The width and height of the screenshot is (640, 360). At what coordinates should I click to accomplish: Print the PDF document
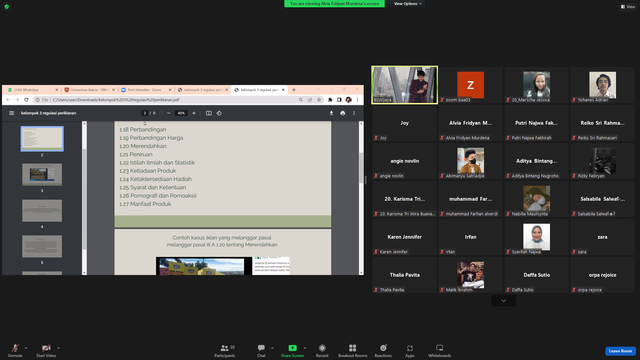pyautogui.click(x=343, y=113)
